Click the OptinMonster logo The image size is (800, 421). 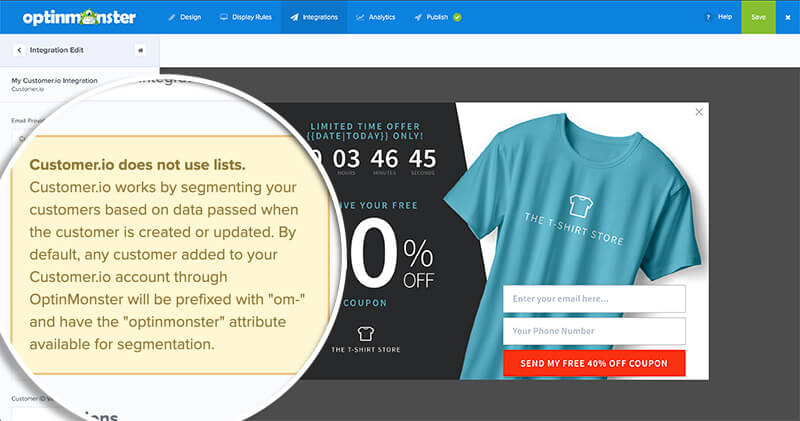(x=79, y=17)
